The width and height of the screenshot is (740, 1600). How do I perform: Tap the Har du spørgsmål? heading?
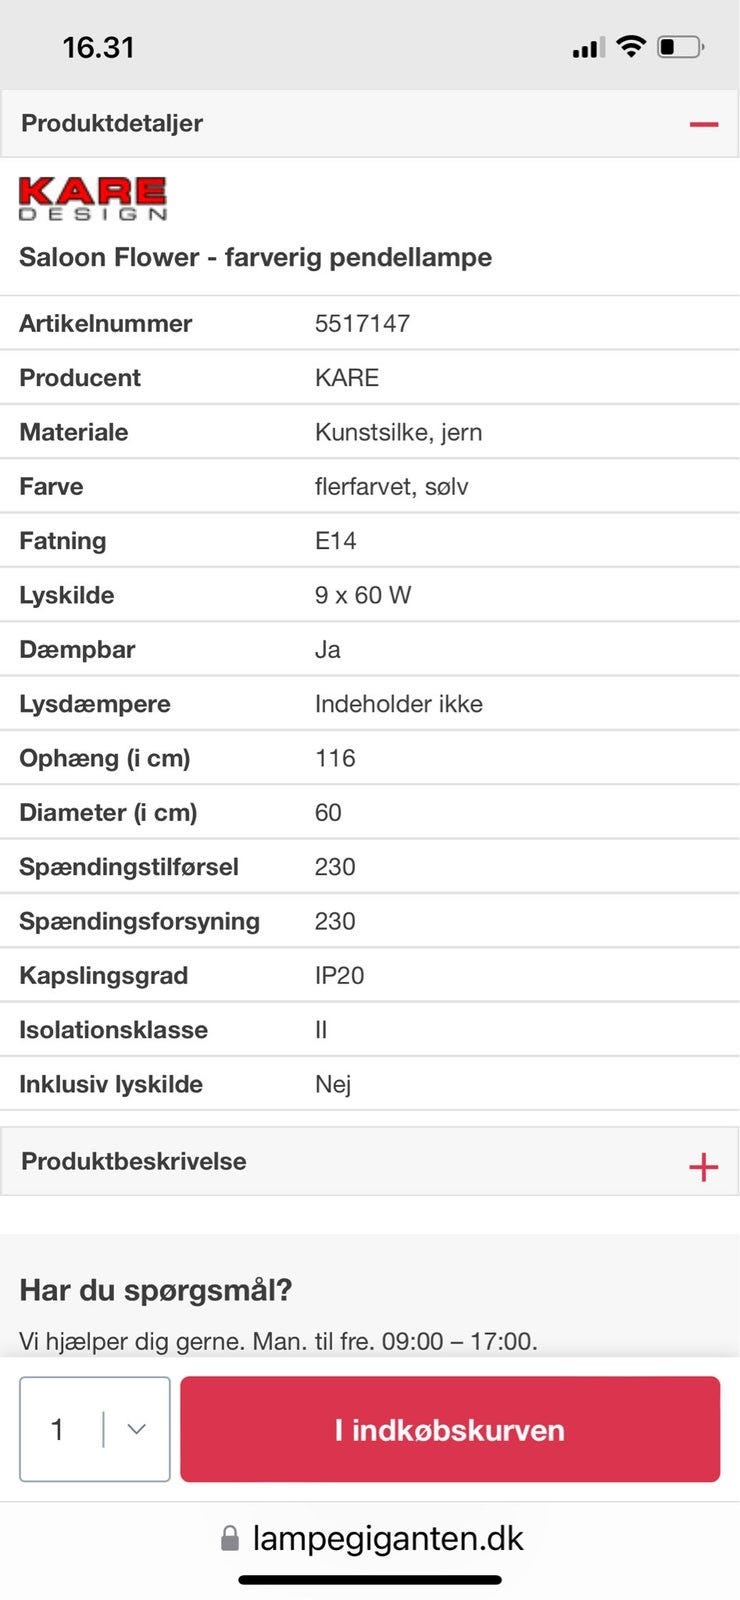click(156, 1290)
